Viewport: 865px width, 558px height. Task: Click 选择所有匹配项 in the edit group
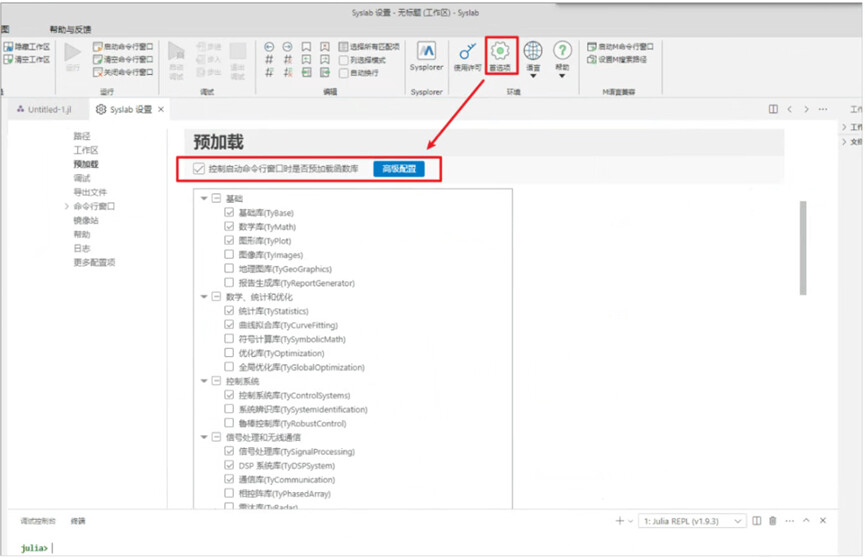[369, 47]
